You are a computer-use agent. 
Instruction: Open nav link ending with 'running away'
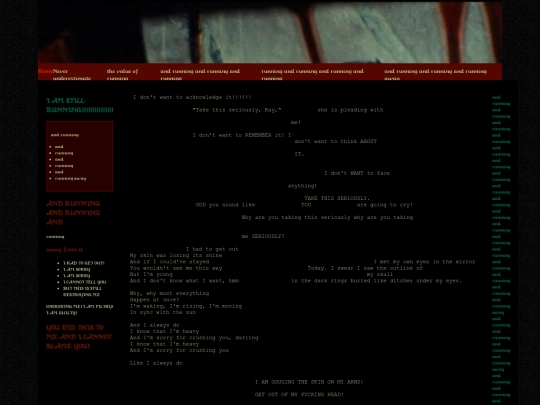435,74
